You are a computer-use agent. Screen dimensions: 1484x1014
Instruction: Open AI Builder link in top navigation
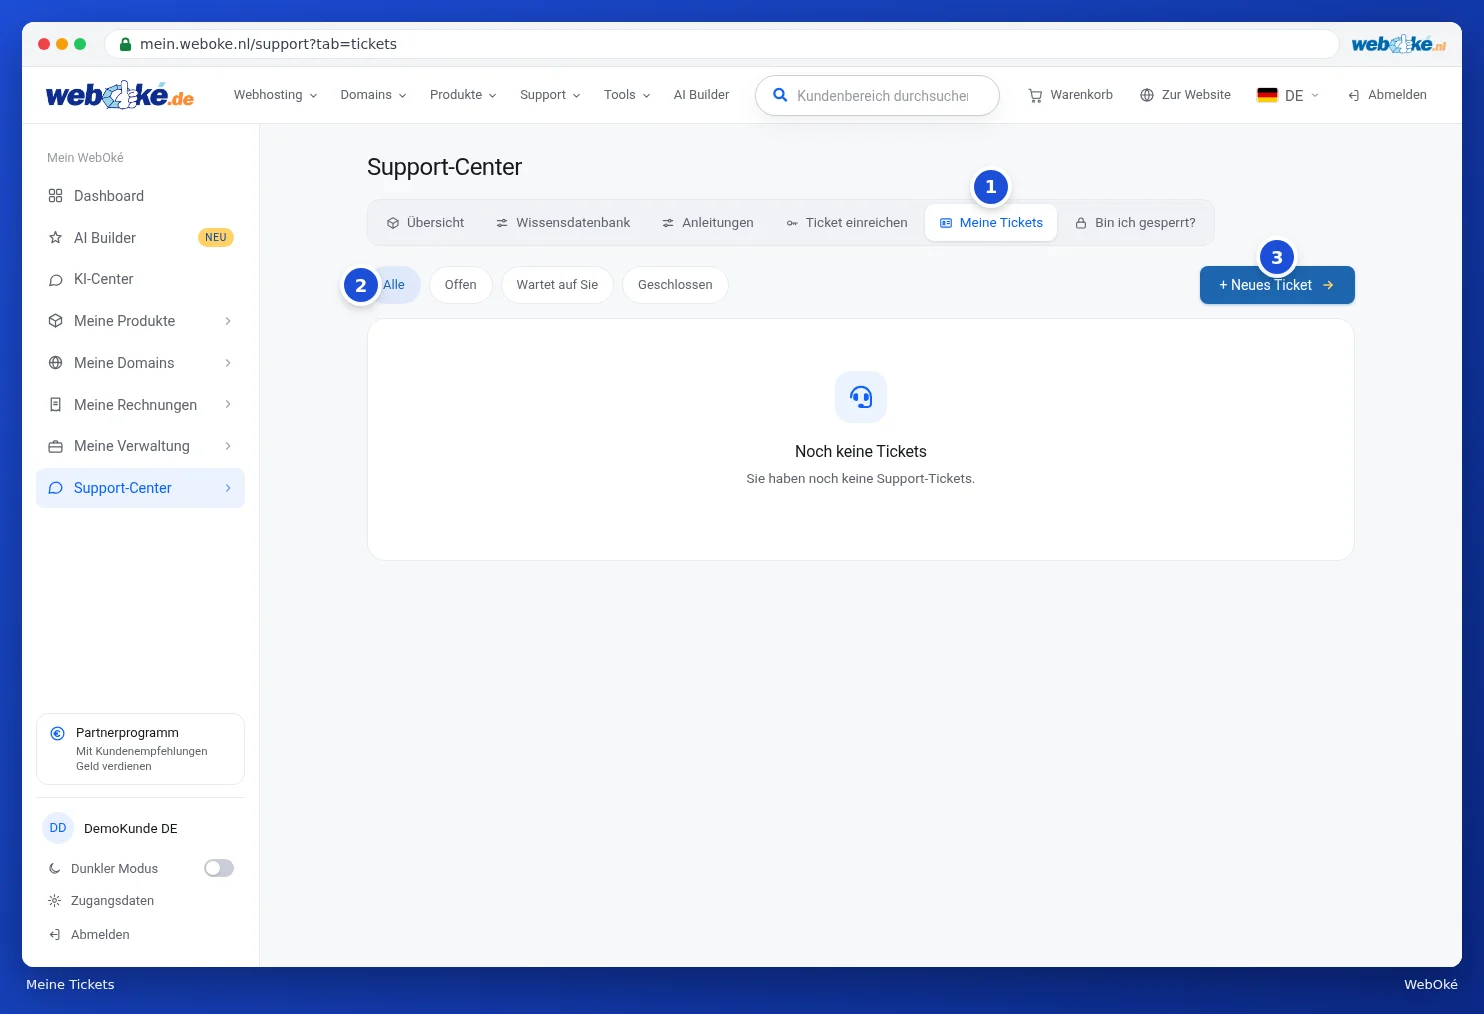coord(701,95)
